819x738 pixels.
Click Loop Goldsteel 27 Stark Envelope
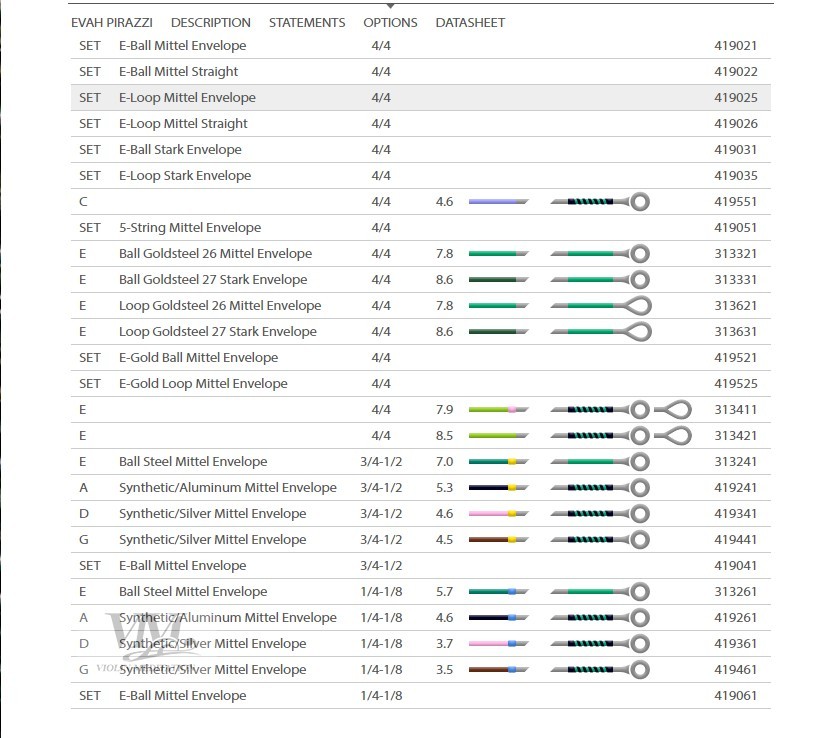click(218, 332)
